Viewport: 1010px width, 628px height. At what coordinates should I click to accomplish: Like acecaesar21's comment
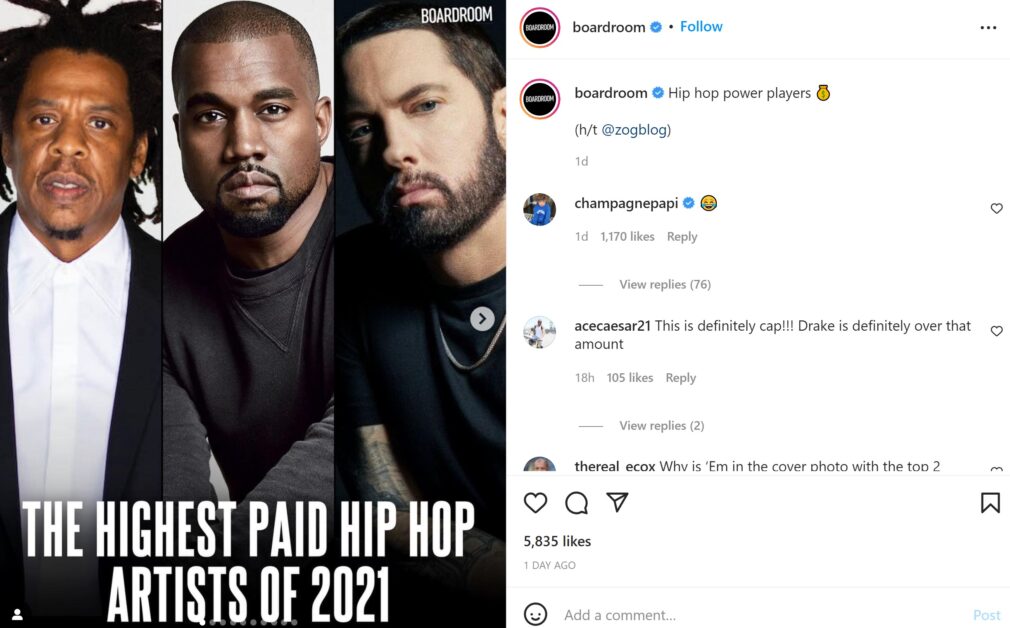[x=996, y=330]
